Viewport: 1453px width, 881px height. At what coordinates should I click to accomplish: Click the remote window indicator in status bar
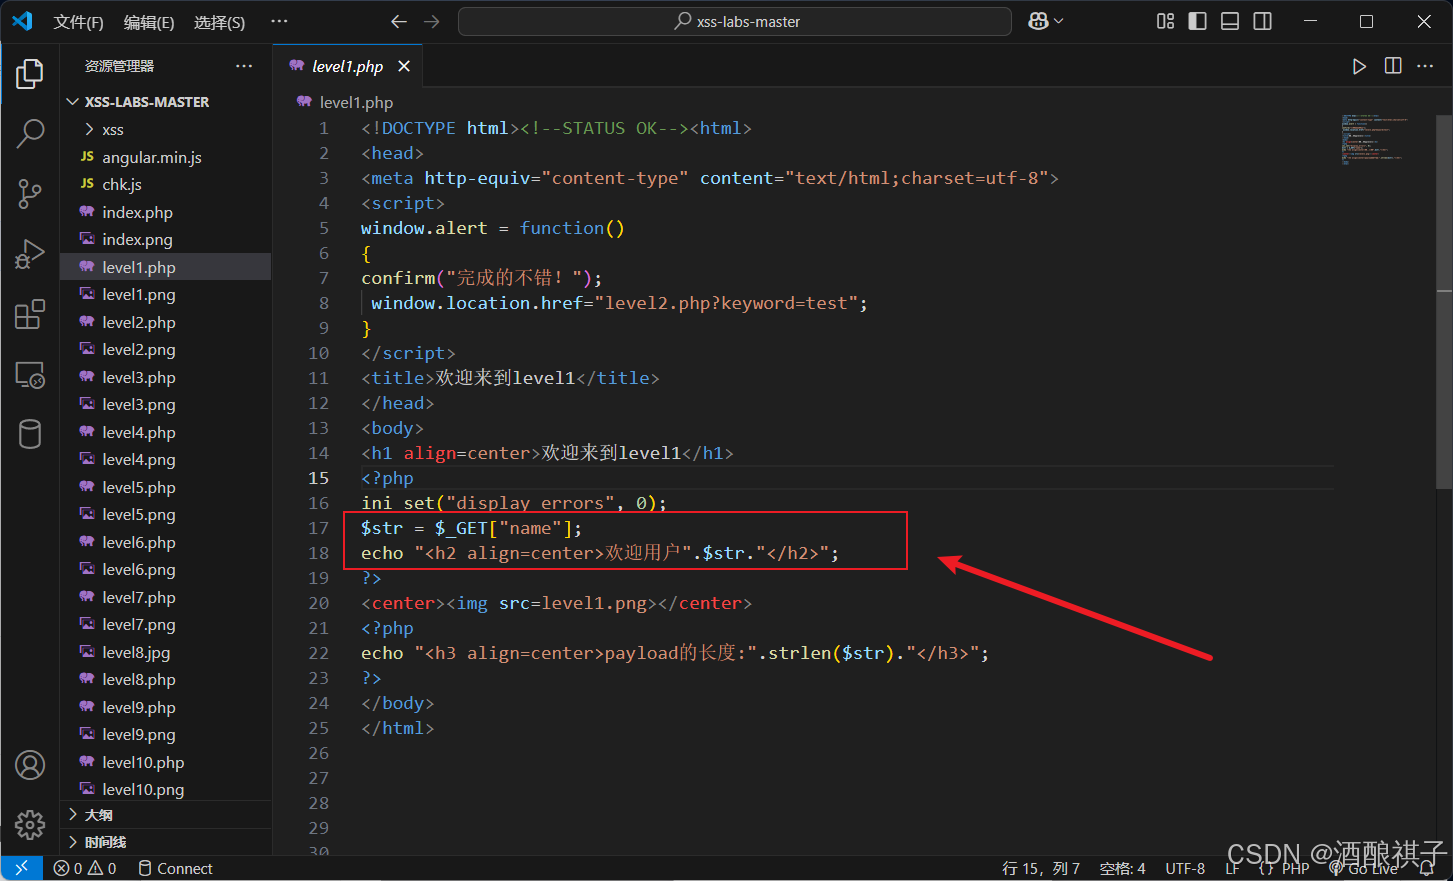(x=21, y=868)
